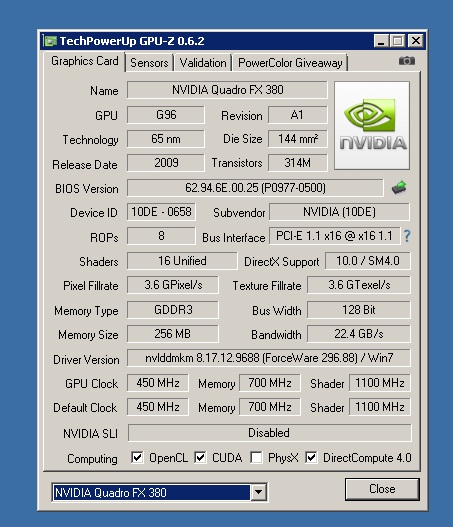Screen dimensions: 453x527
Task: Open the PowerColor Giveaway tab
Action: (x=290, y=63)
